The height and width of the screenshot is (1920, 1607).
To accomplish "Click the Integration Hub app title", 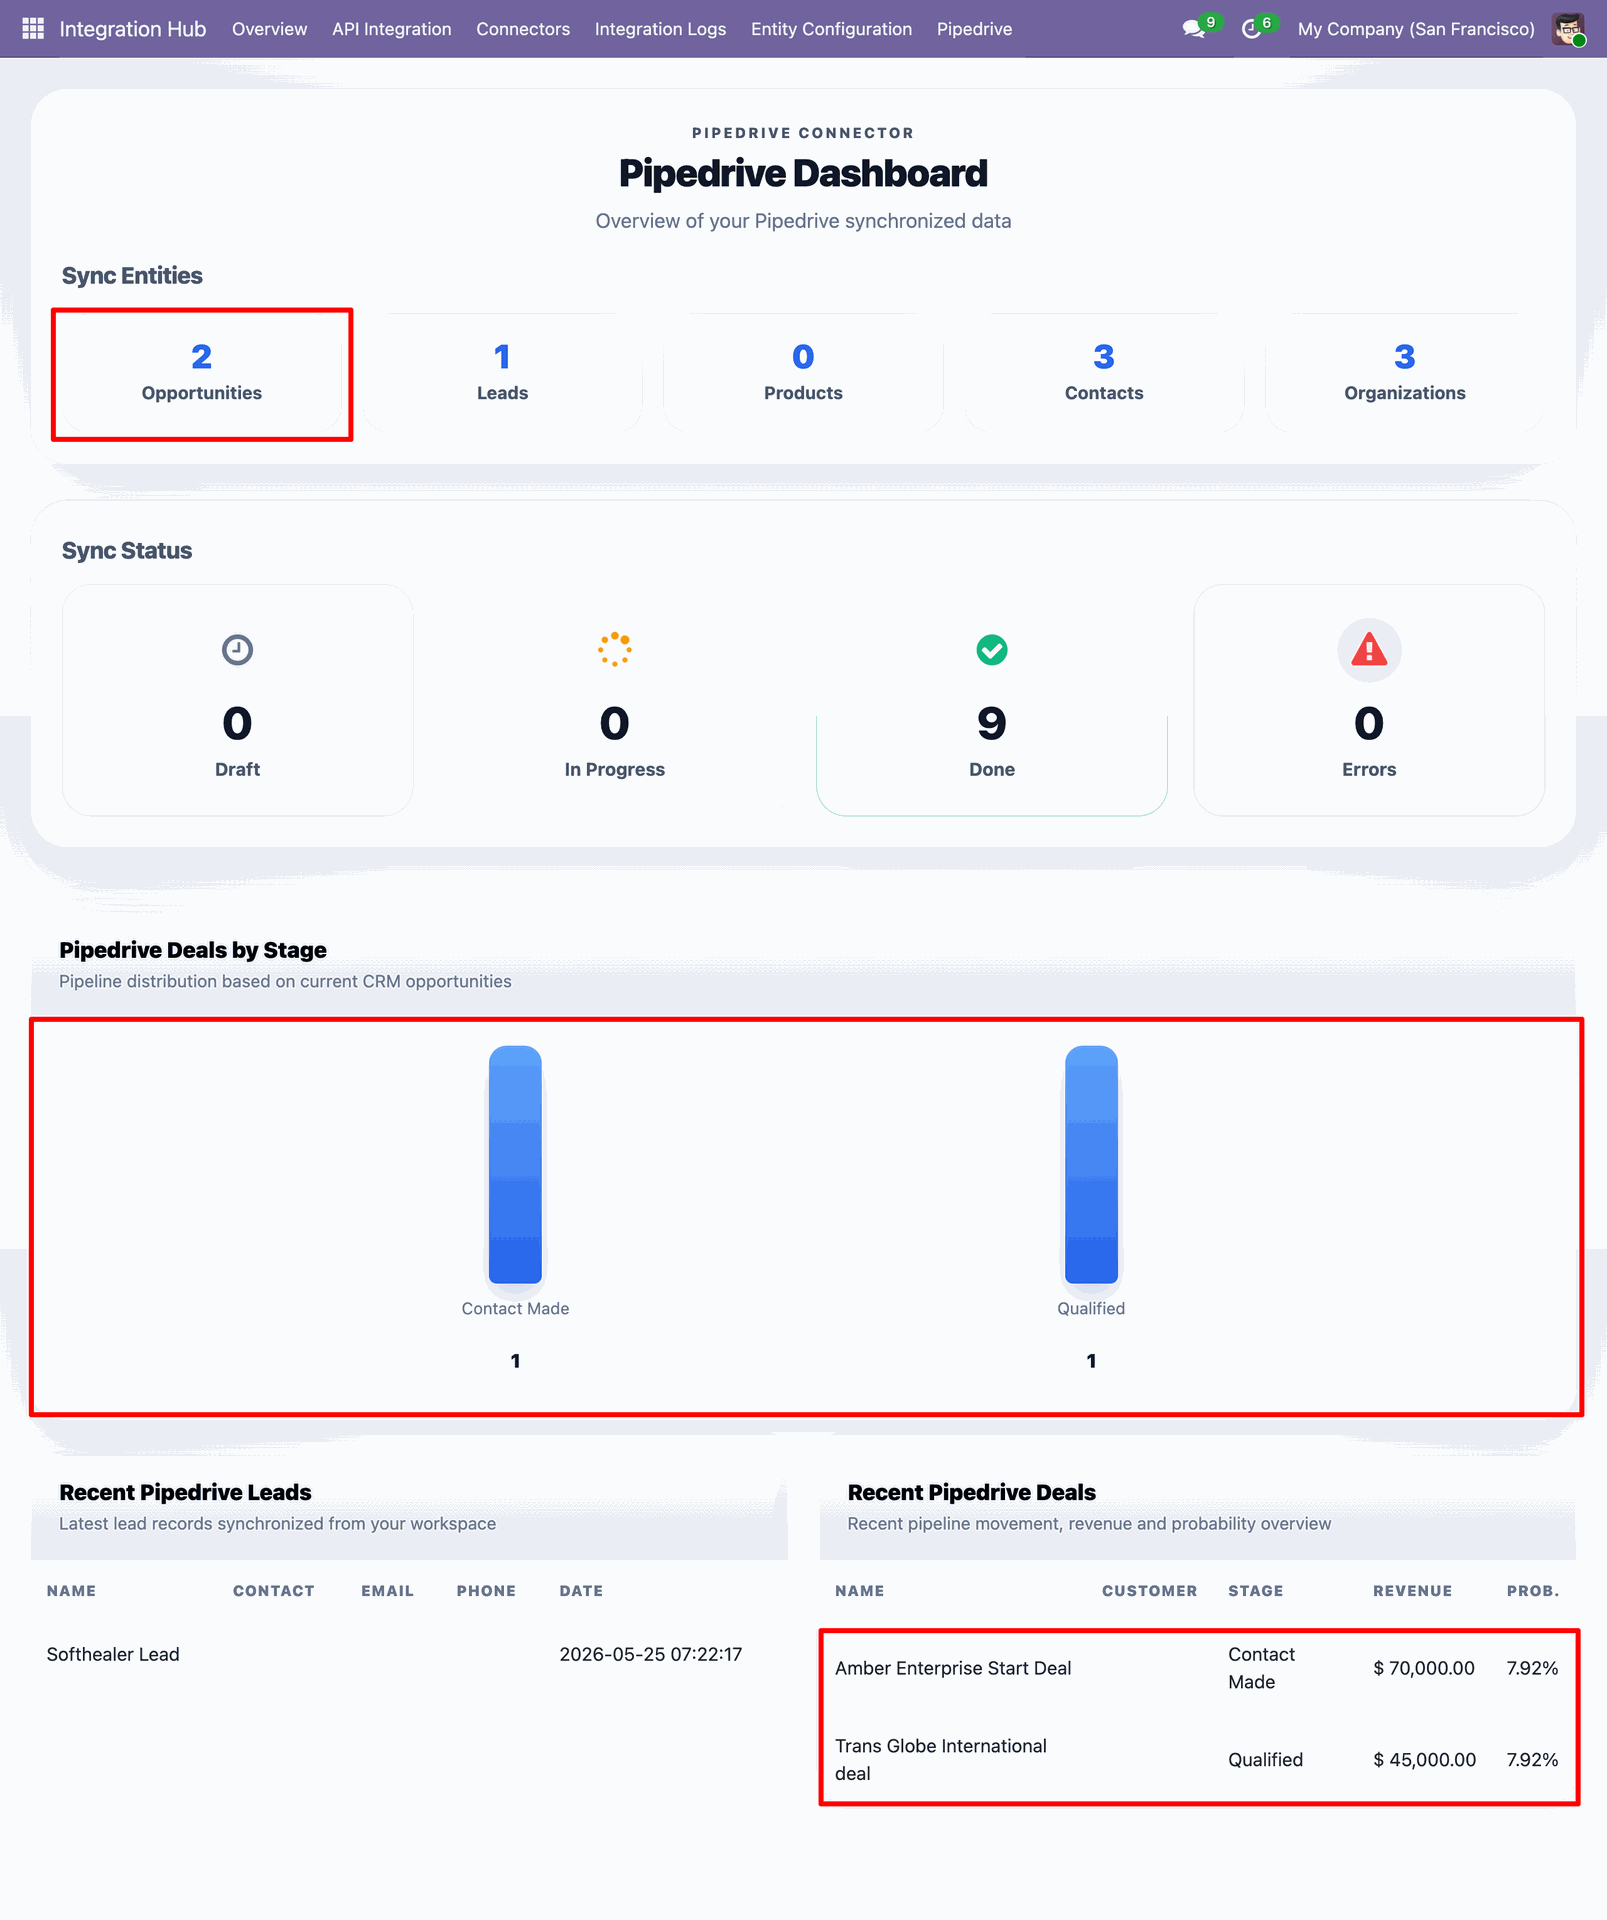I will [133, 29].
